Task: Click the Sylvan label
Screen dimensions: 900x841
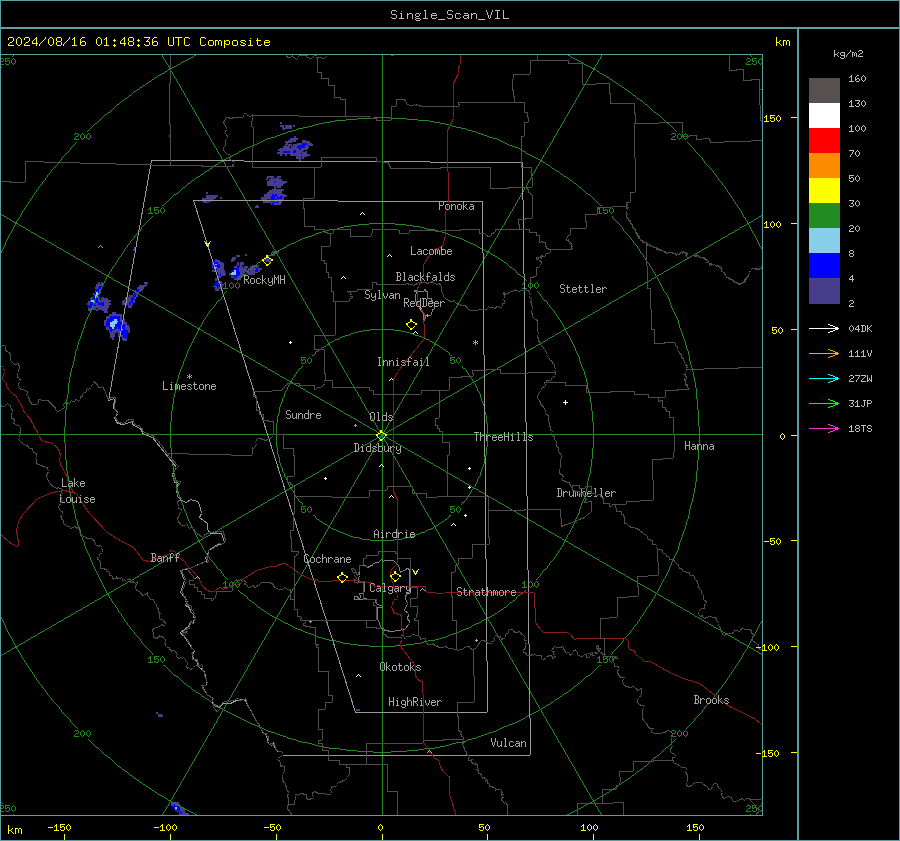Action: (382, 296)
